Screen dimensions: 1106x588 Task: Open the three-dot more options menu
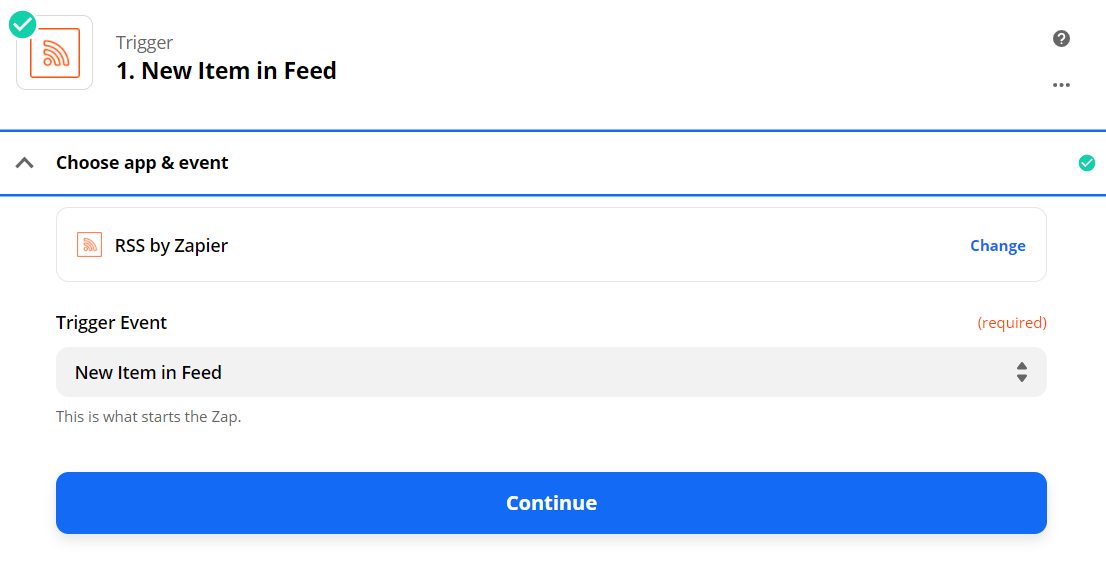[1062, 85]
